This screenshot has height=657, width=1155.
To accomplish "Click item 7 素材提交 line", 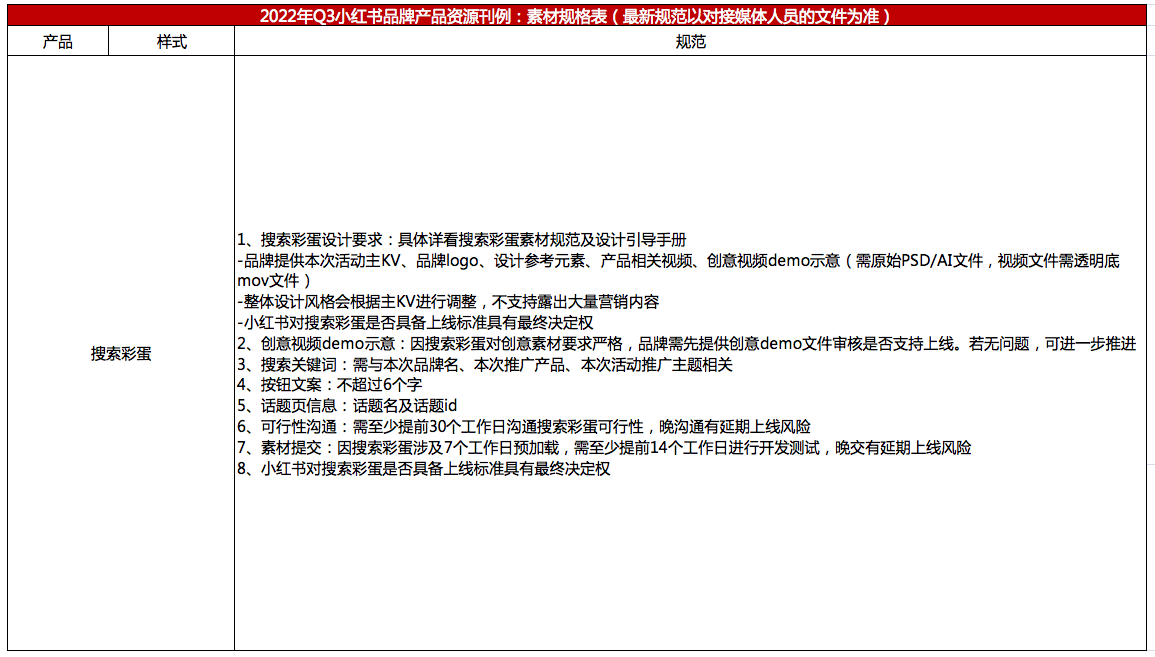I will (604, 448).
